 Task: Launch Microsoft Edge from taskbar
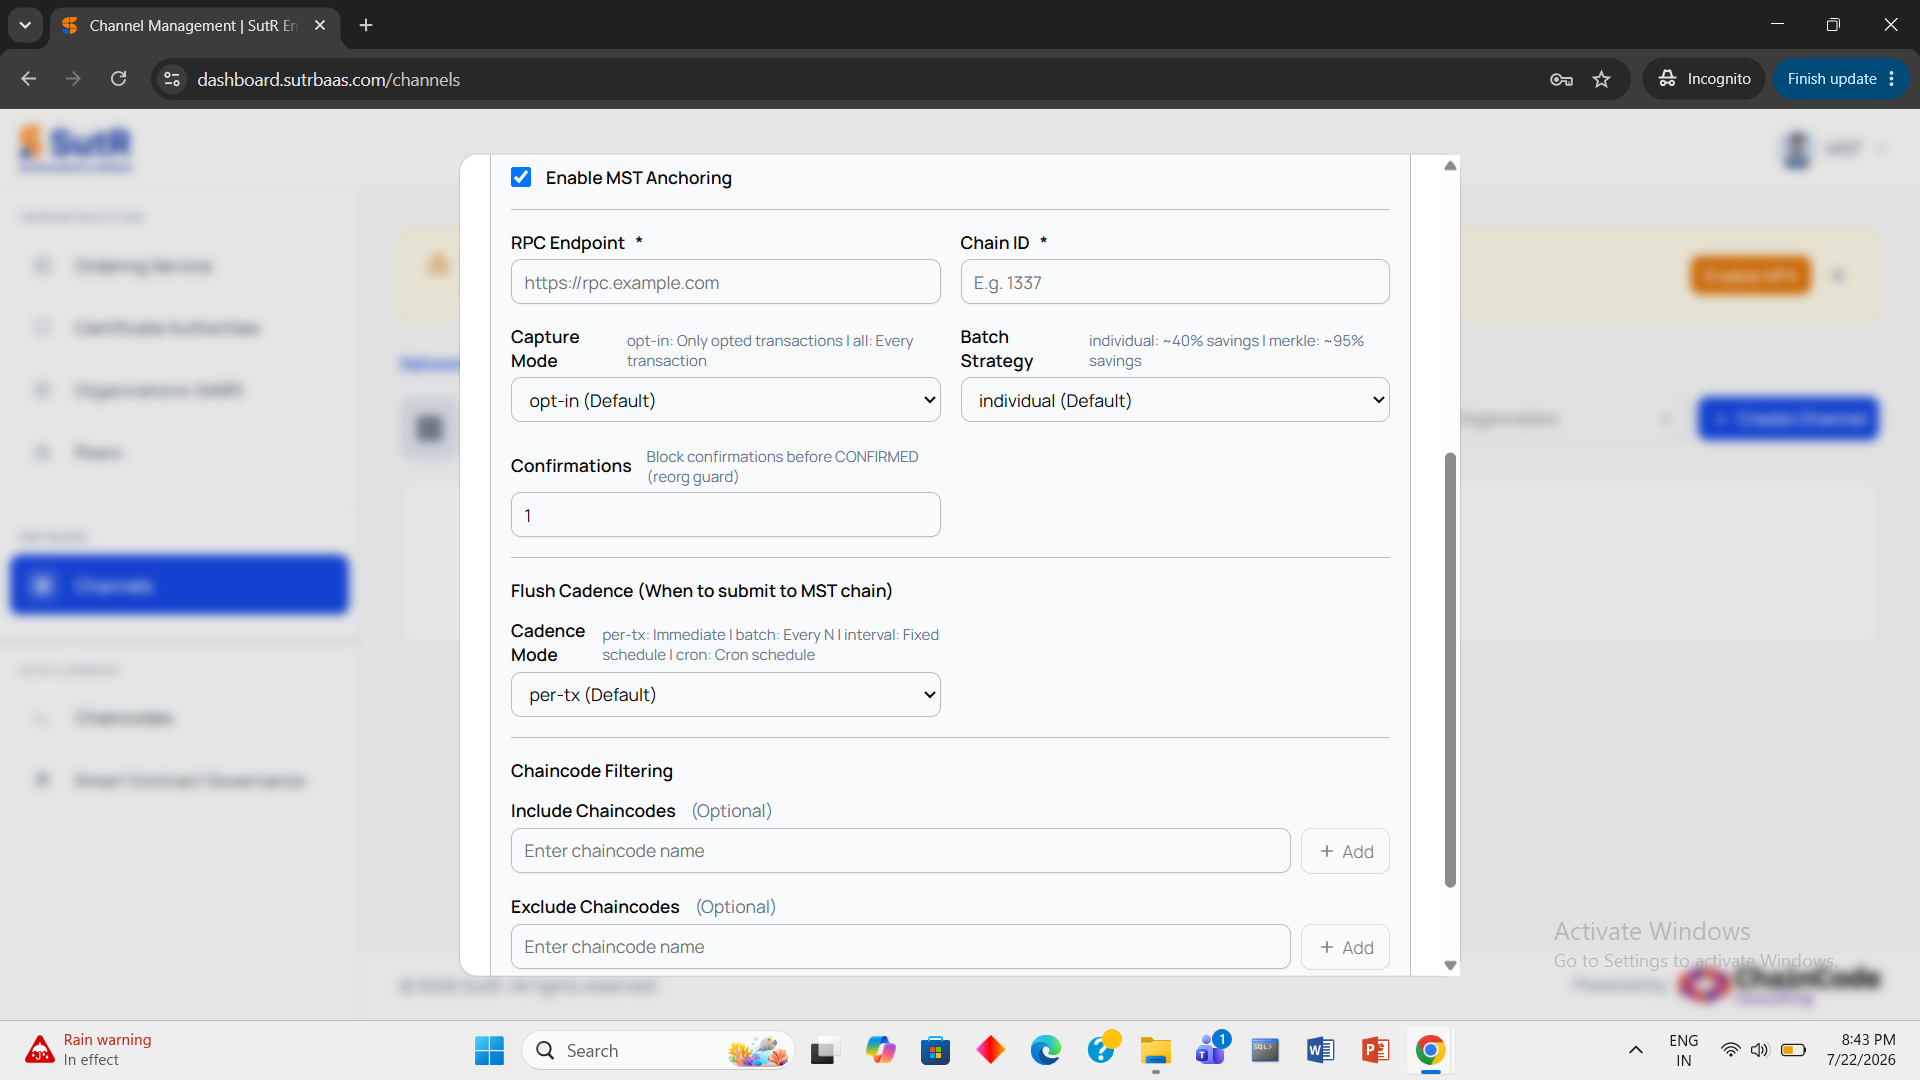point(1046,1050)
